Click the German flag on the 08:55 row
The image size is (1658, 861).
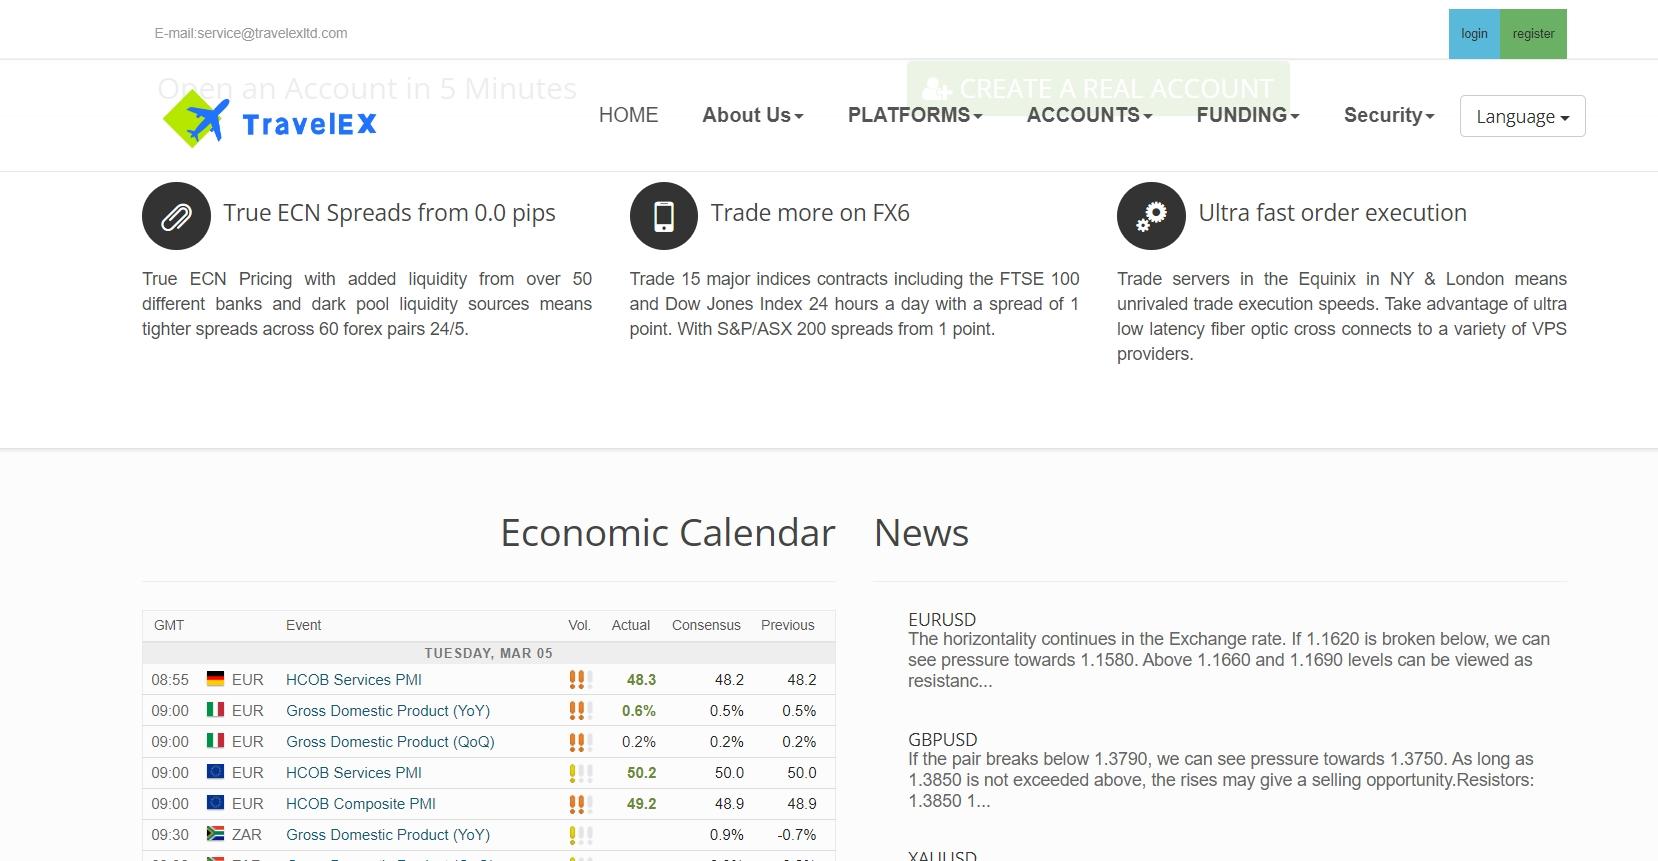[x=215, y=679]
